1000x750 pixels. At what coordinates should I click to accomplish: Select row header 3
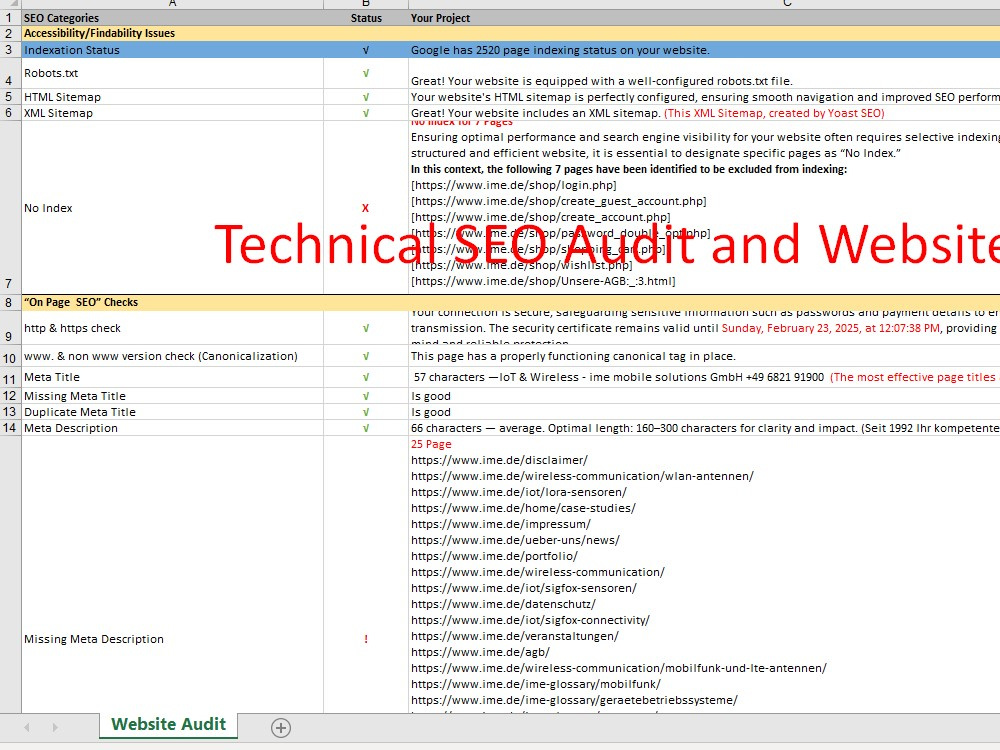pos(10,50)
